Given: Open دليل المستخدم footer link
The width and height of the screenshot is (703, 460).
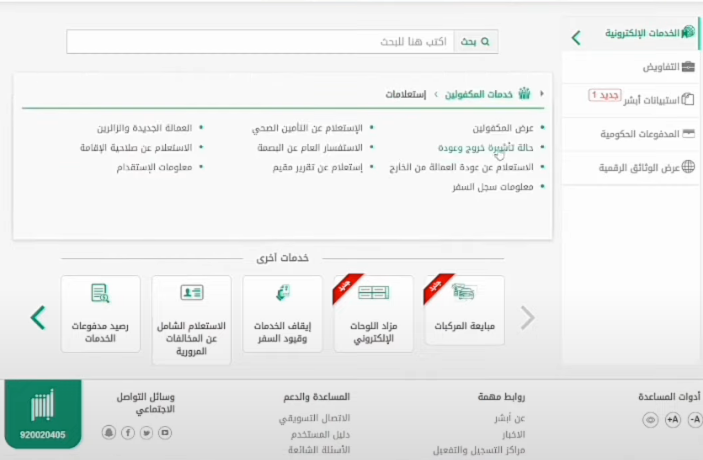Looking at the screenshot, I should (x=320, y=434).
